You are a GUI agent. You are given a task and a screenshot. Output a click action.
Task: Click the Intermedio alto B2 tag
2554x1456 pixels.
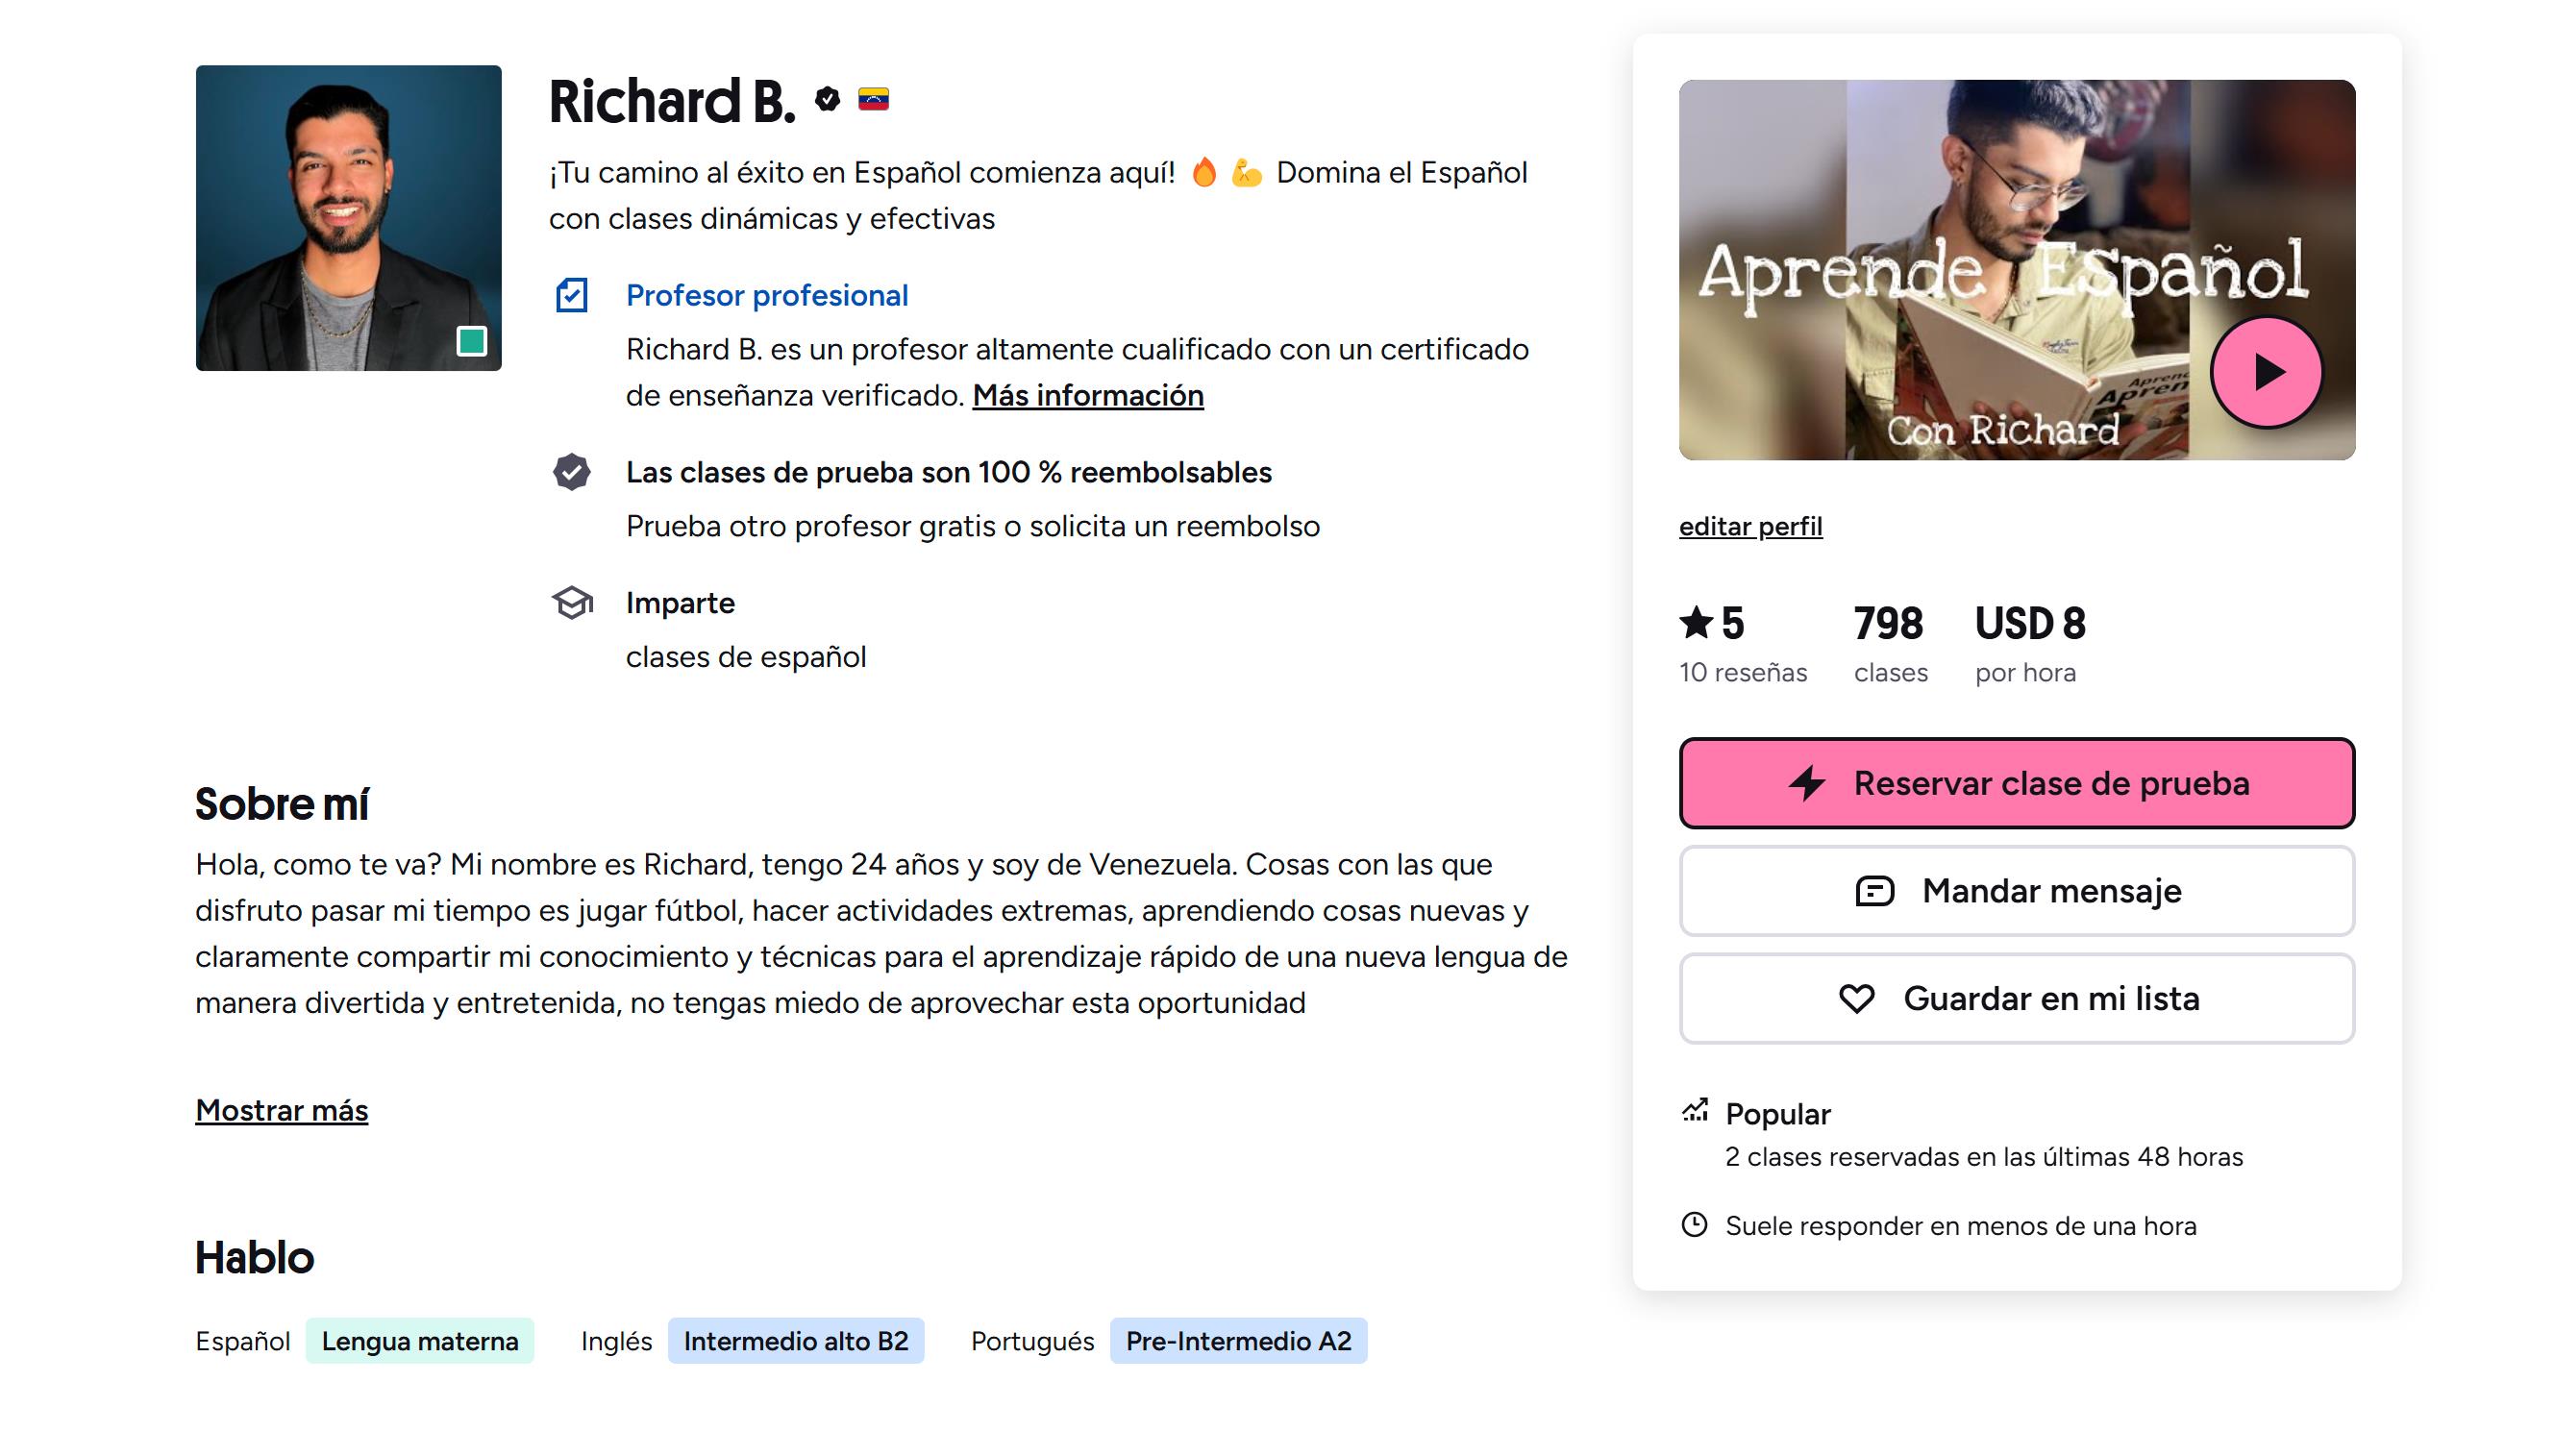pos(796,1341)
